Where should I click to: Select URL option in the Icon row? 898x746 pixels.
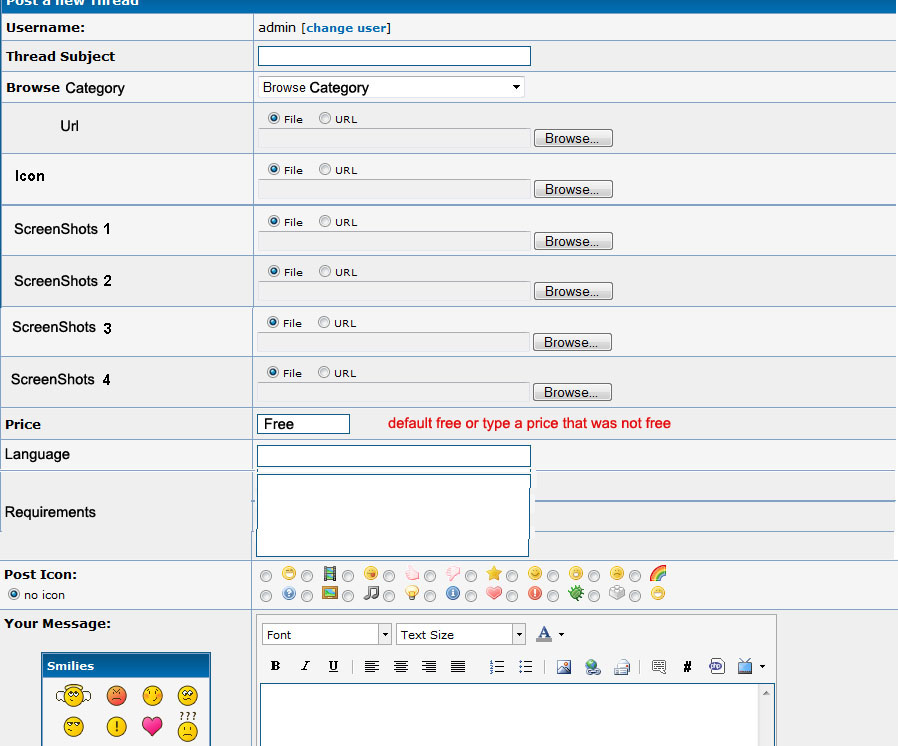click(x=325, y=170)
